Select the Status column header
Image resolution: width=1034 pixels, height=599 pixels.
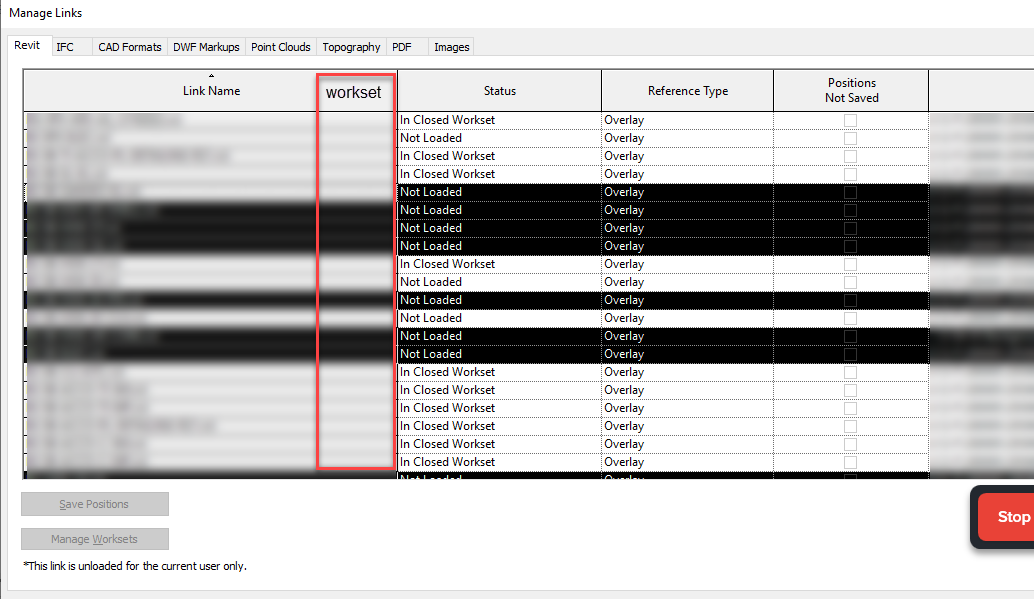(x=499, y=90)
